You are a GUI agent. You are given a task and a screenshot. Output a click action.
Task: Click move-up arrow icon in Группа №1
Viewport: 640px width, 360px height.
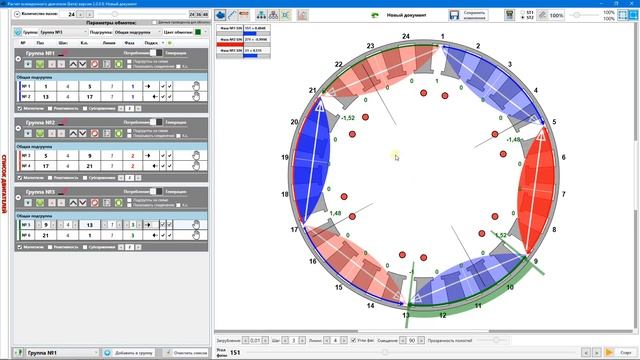point(73,64)
